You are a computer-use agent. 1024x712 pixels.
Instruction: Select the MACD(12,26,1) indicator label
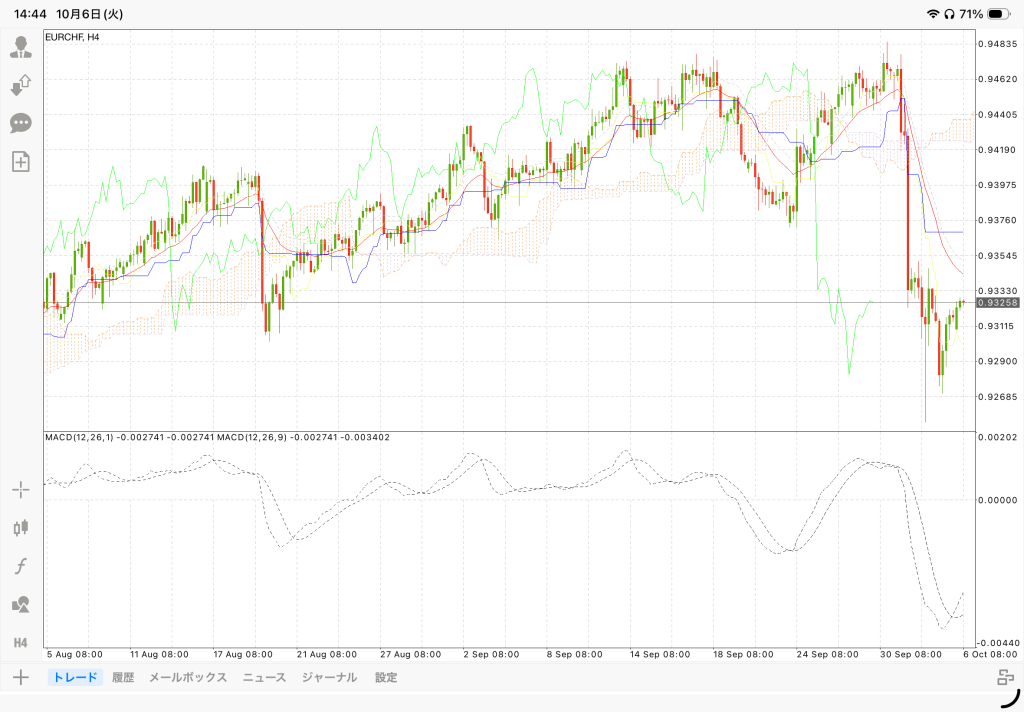click(80, 437)
